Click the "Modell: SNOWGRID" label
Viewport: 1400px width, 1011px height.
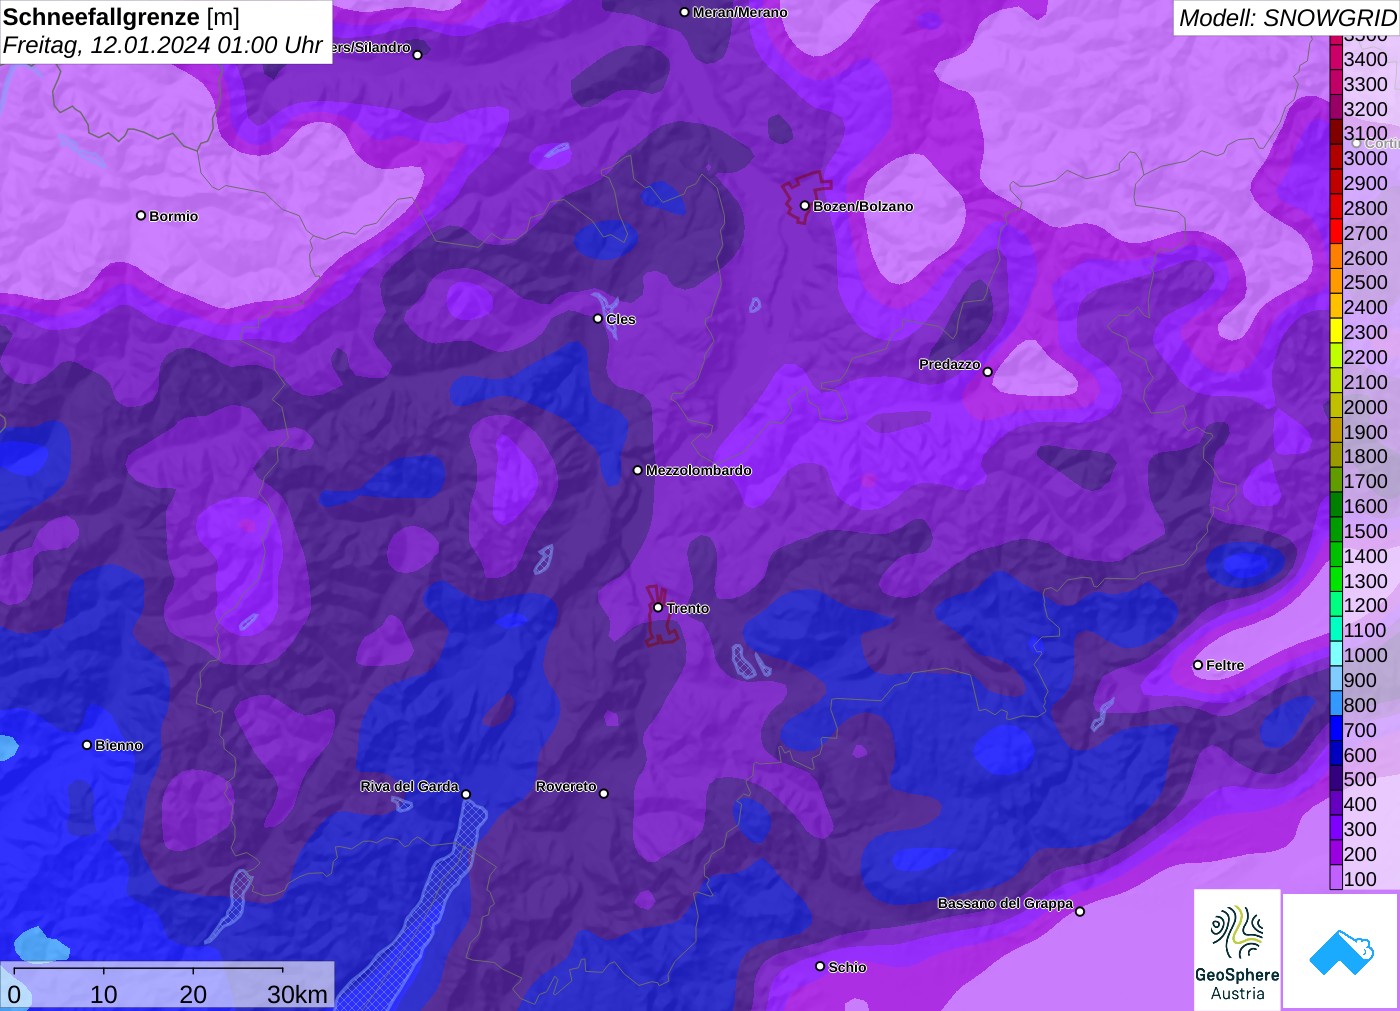tap(1287, 18)
